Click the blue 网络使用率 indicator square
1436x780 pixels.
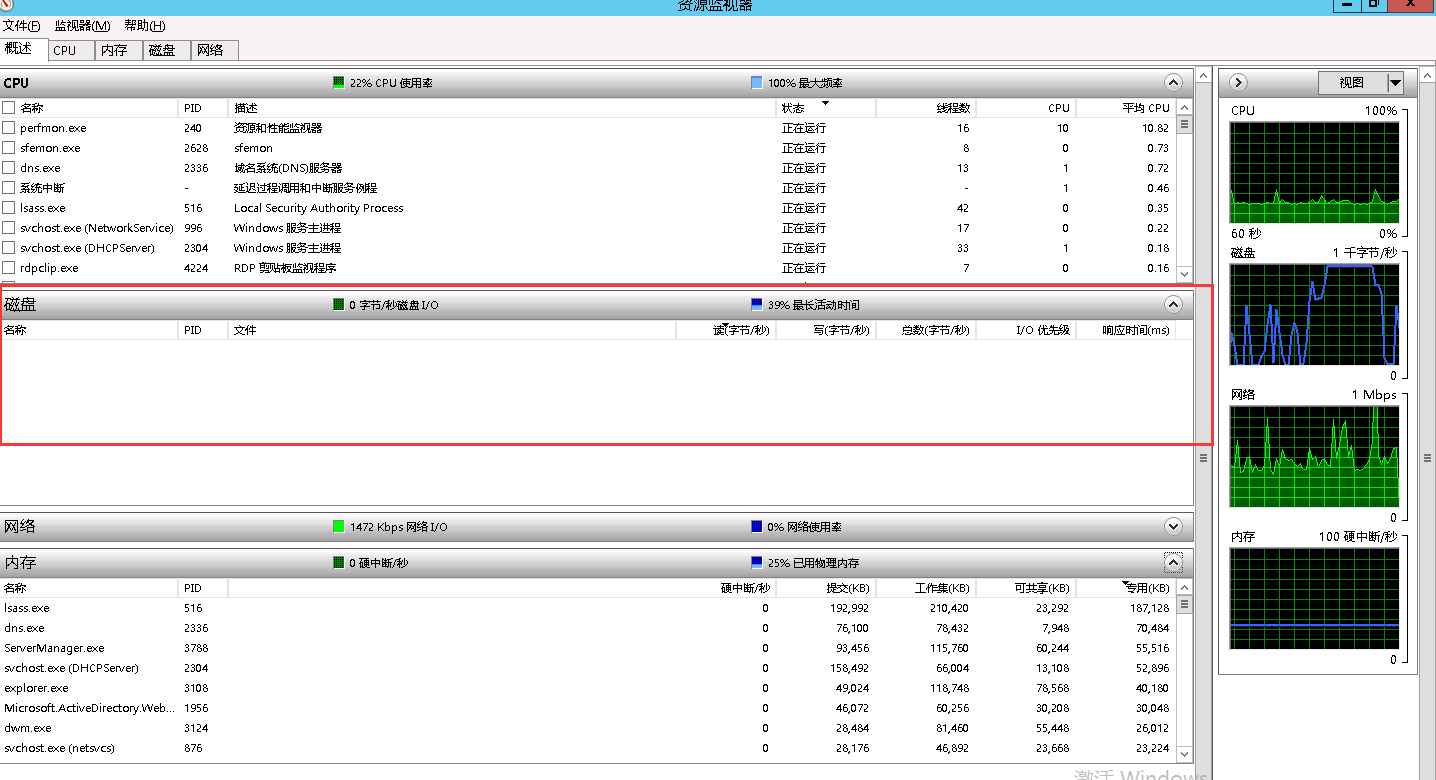[x=757, y=526]
